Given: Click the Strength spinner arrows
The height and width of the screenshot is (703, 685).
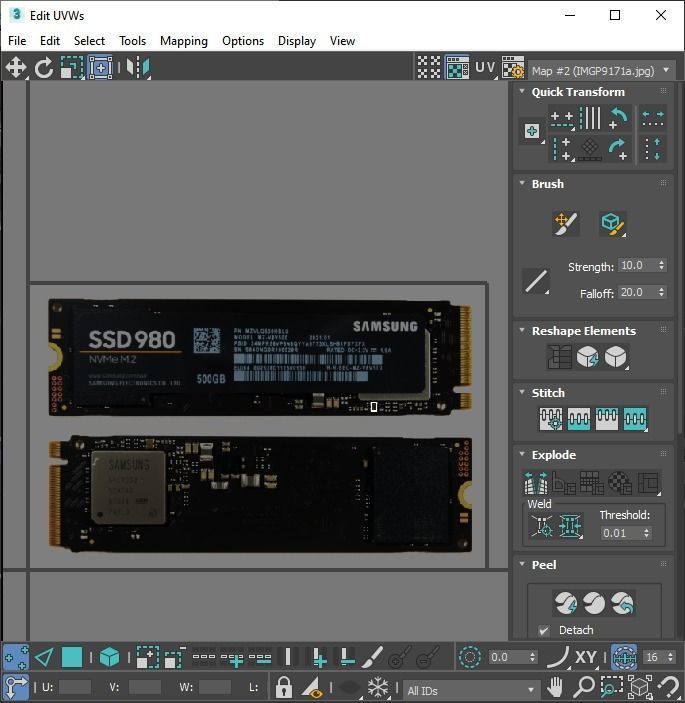Looking at the screenshot, I should (x=661, y=265).
